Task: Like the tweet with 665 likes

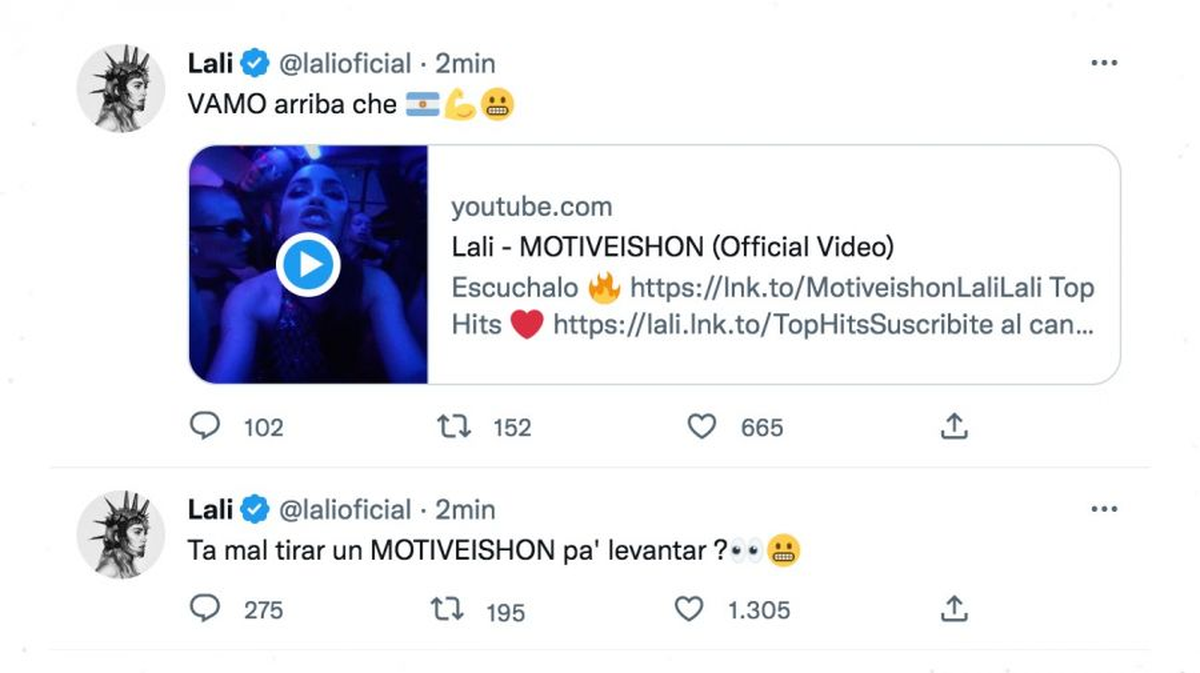Action: coord(702,427)
